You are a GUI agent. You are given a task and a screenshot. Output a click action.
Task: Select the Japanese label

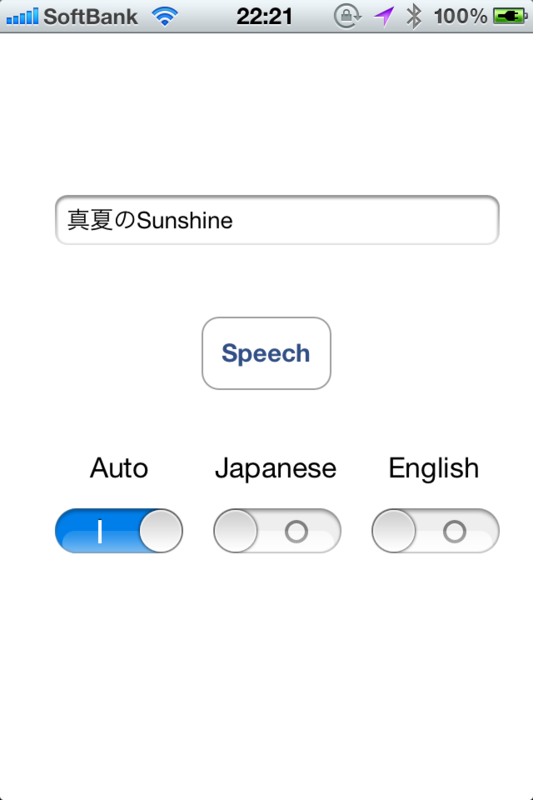pyautogui.click(x=275, y=469)
